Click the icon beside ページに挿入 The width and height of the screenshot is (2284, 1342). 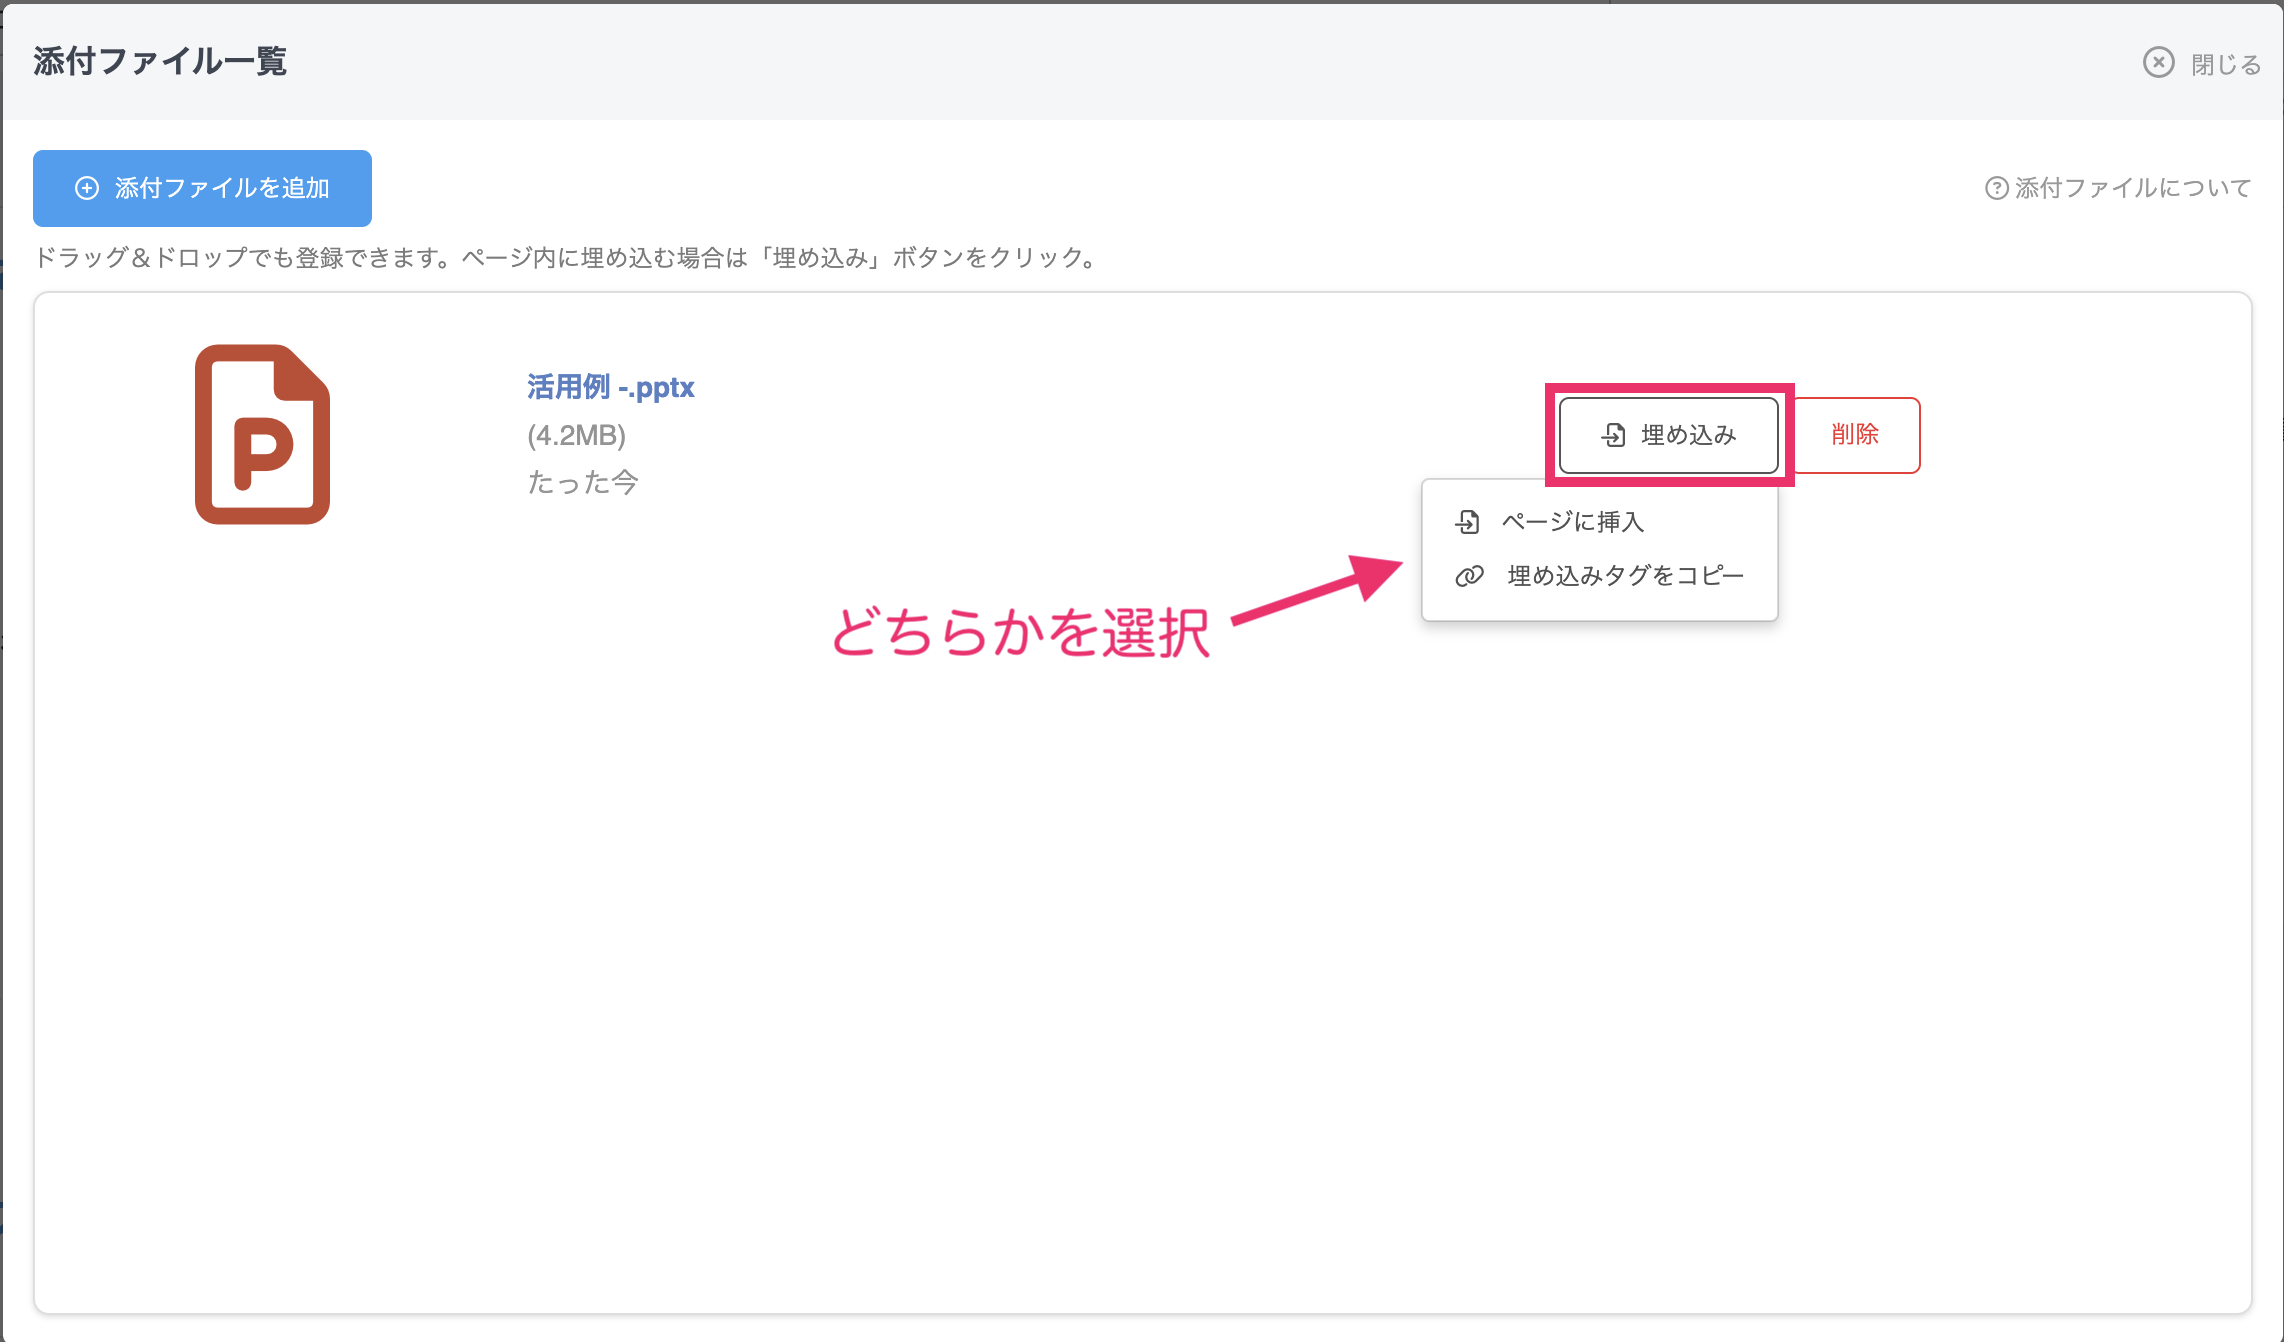[x=1467, y=522]
